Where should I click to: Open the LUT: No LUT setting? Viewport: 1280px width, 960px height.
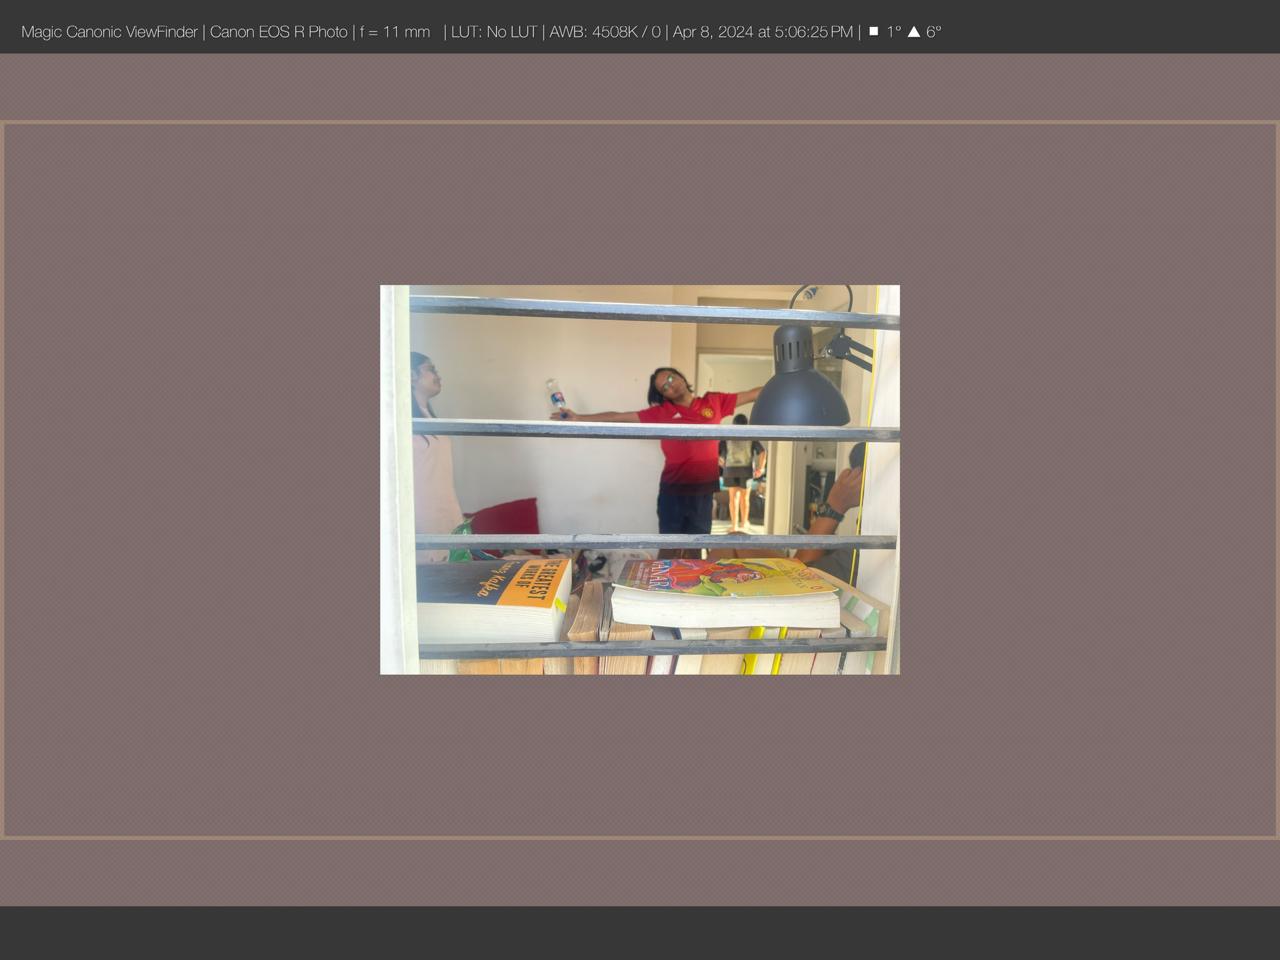tap(494, 32)
